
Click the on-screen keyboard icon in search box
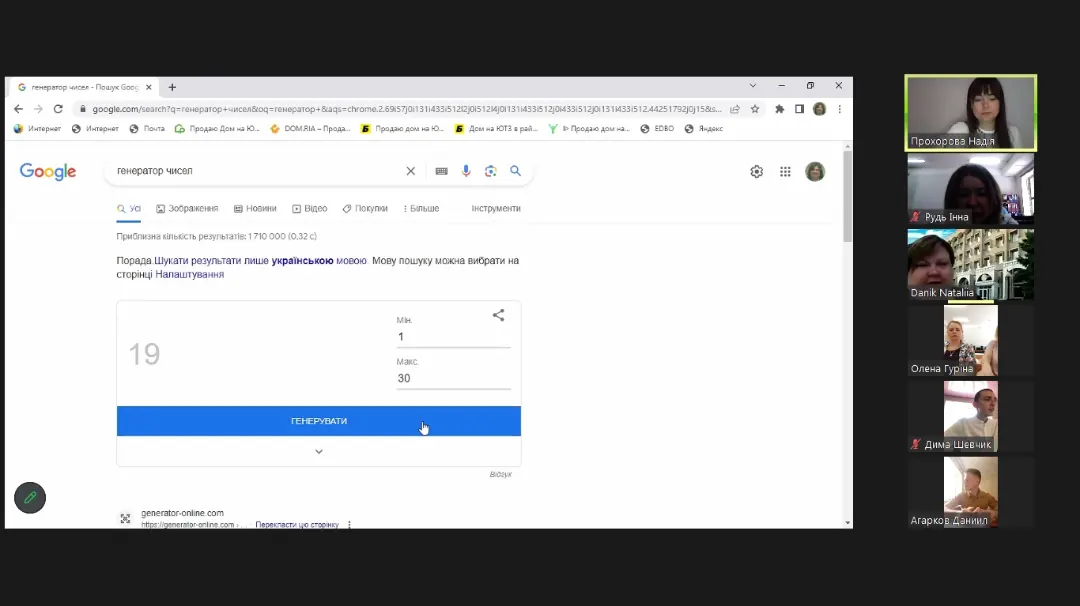coord(442,171)
